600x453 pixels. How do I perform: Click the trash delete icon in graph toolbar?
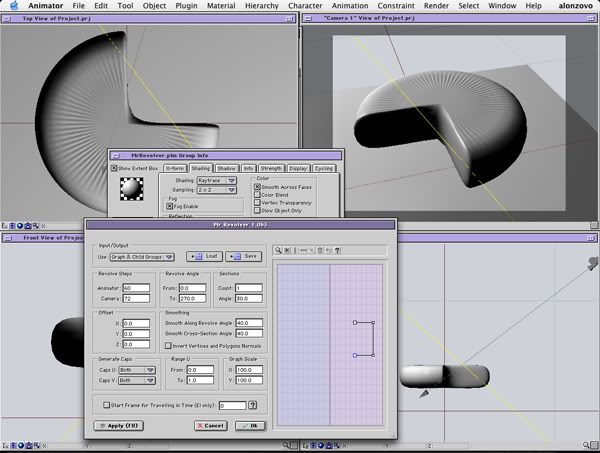pyautogui.click(x=320, y=250)
